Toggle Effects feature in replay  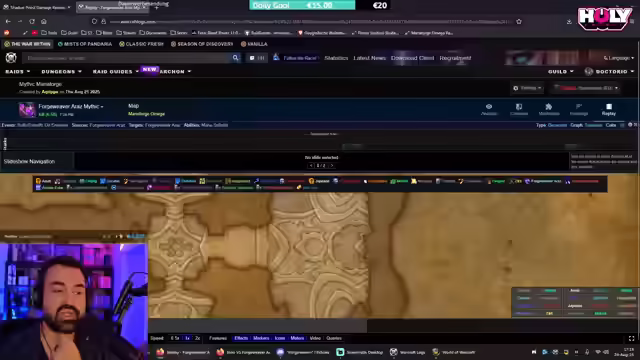(241, 338)
